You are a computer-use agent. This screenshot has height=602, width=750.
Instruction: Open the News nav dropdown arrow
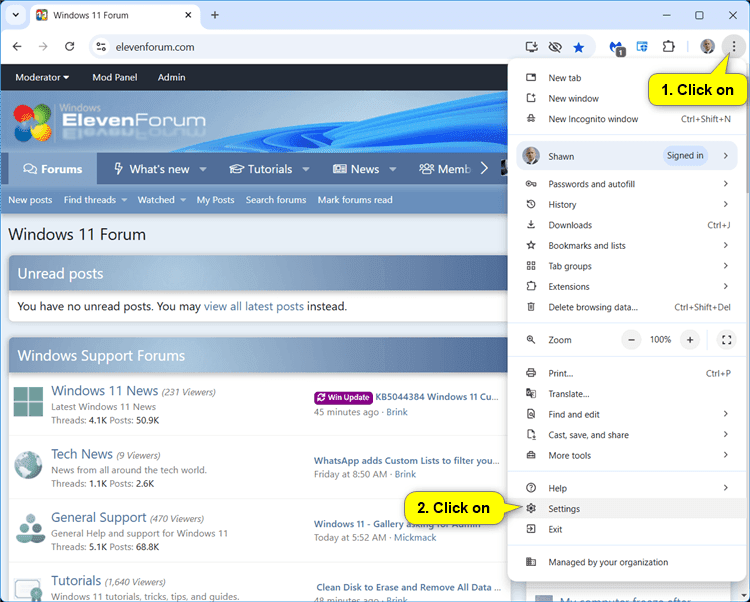click(x=393, y=169)
